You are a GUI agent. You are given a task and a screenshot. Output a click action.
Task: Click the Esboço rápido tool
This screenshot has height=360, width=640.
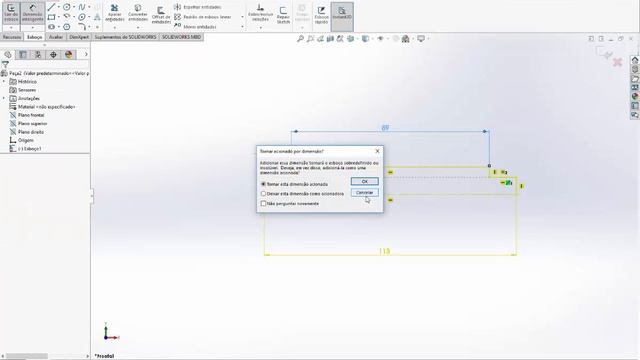click(322, 15)
